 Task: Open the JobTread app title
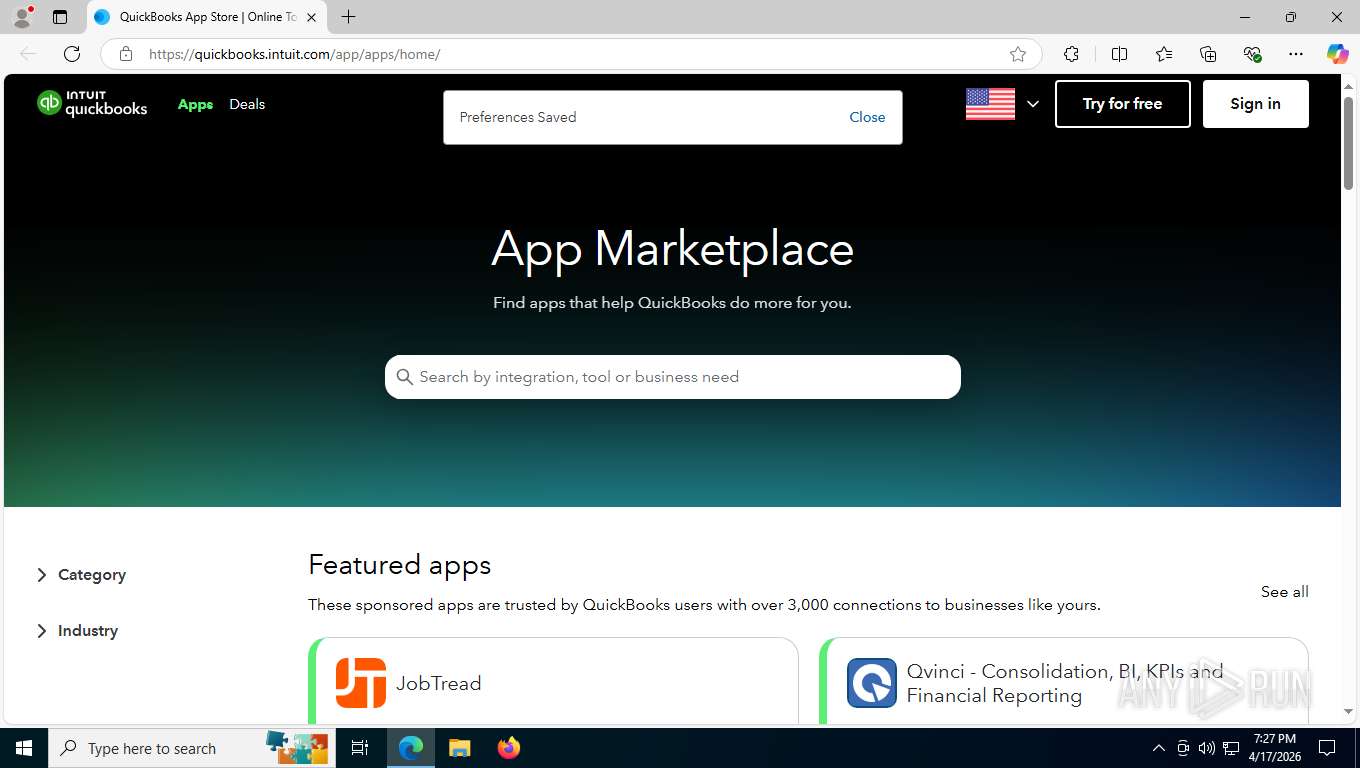pyautogui.click(x=438, y=683)
